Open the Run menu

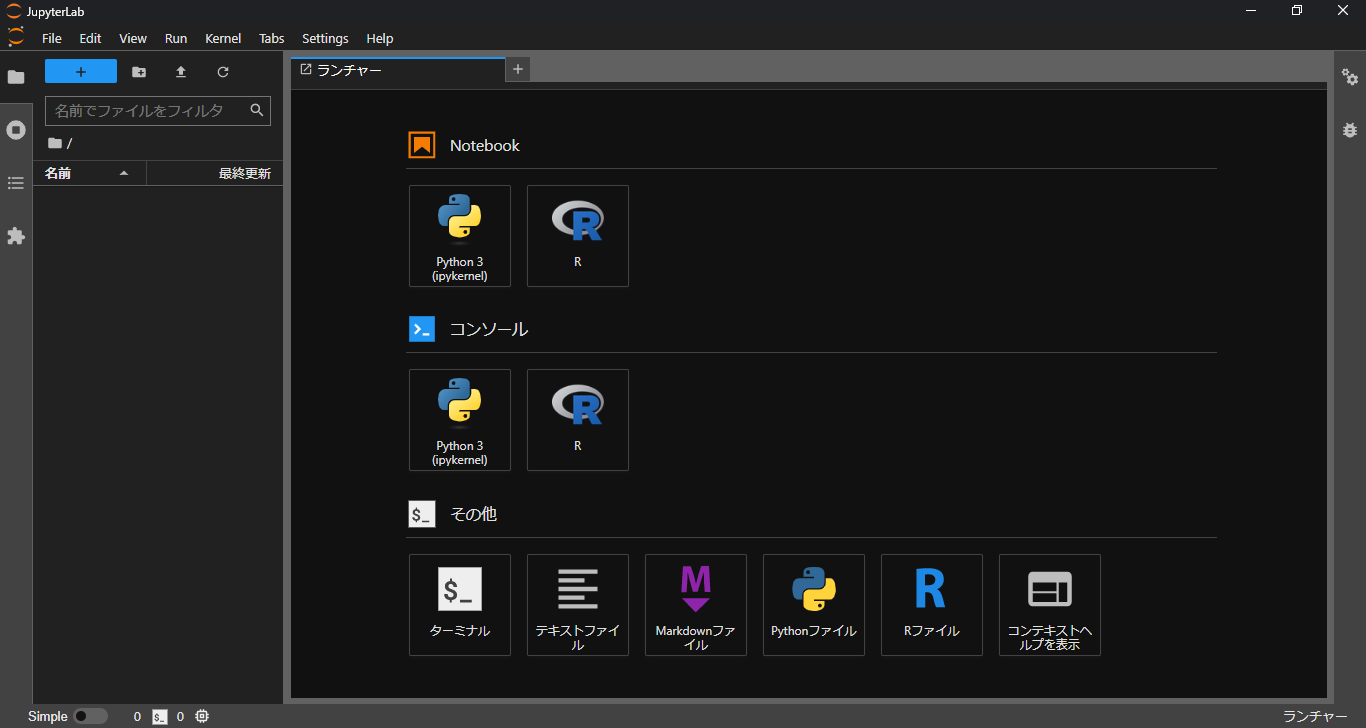176,38
